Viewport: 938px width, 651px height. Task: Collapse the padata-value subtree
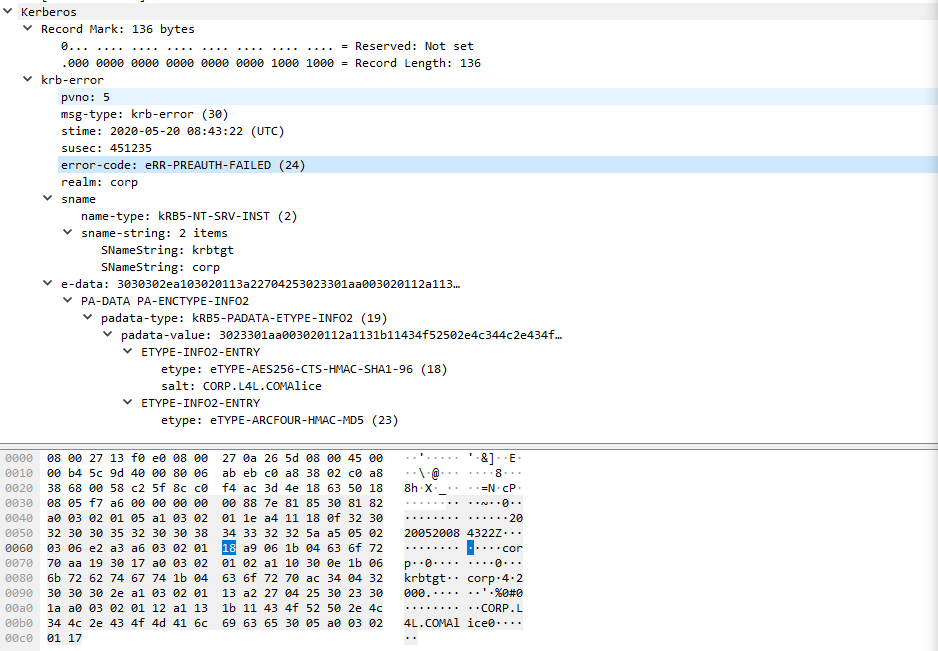click(108, 335)
